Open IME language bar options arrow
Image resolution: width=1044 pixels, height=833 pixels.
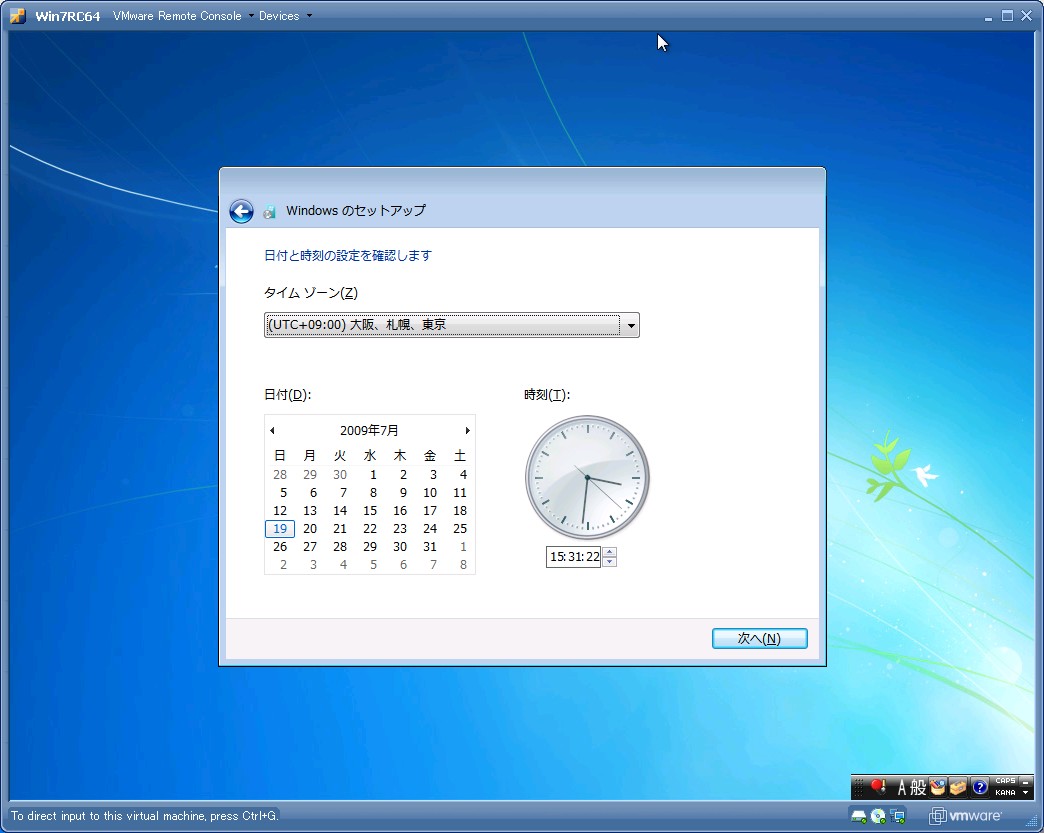point(1025,792)
